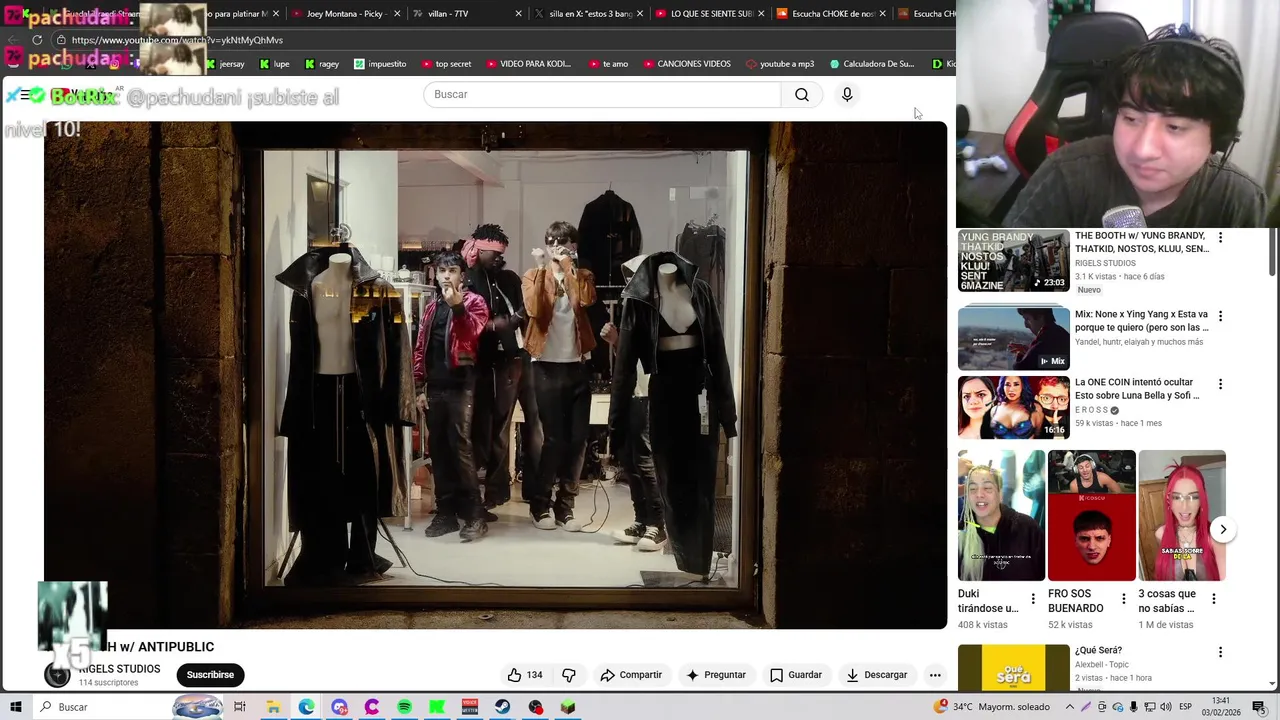Open options for FRO SOS BUENARDO short

coord(1123,599)
